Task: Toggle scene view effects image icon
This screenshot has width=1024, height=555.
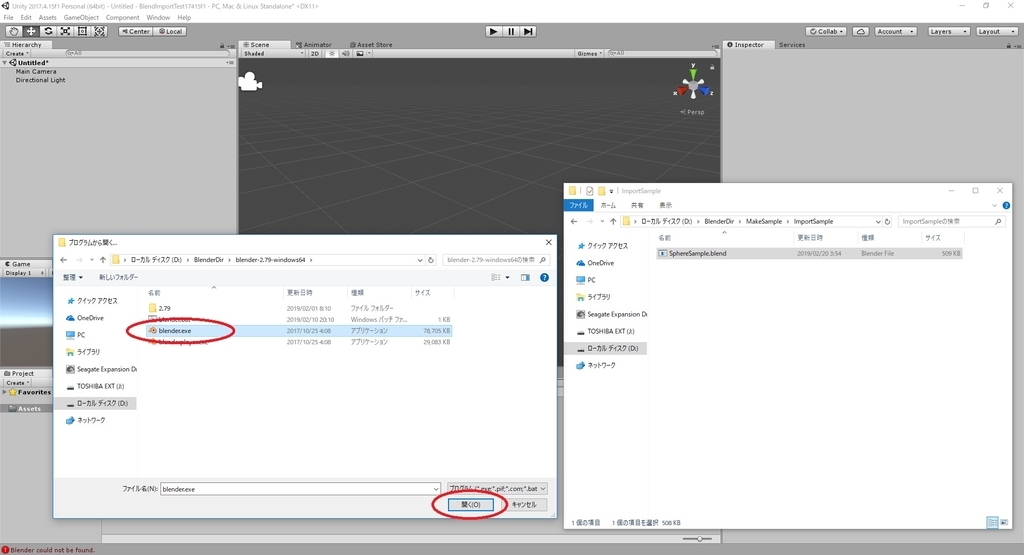Action: tap(360, 54)
